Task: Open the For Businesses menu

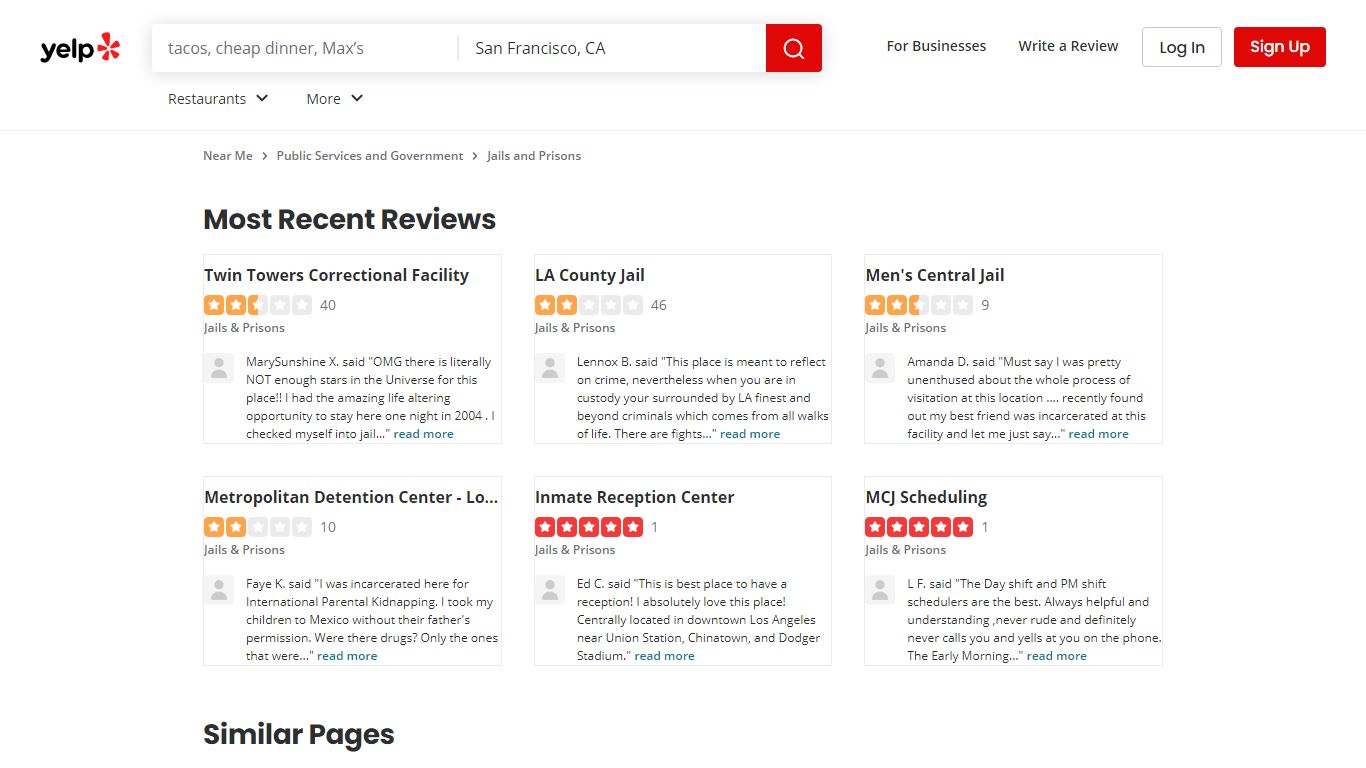Action: [936, 46]
